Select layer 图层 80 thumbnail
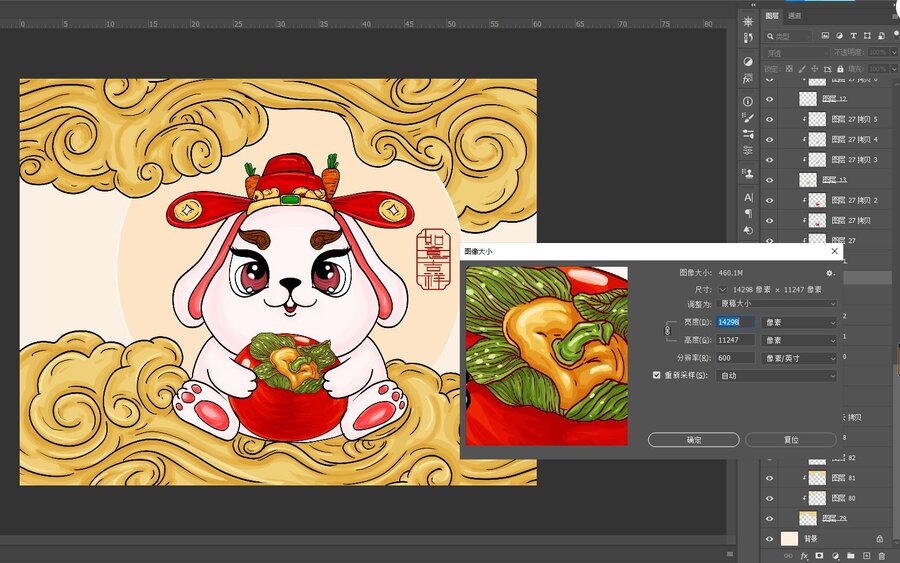This screenshot has width=900, height=563. (817, 498)
